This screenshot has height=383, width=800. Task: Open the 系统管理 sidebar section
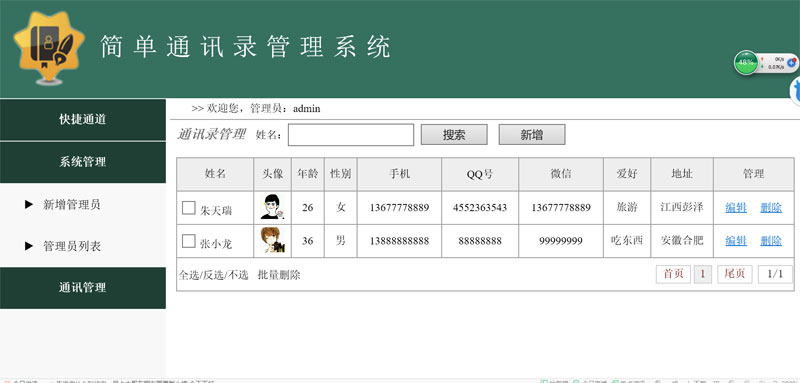click(x=83, y=163)
